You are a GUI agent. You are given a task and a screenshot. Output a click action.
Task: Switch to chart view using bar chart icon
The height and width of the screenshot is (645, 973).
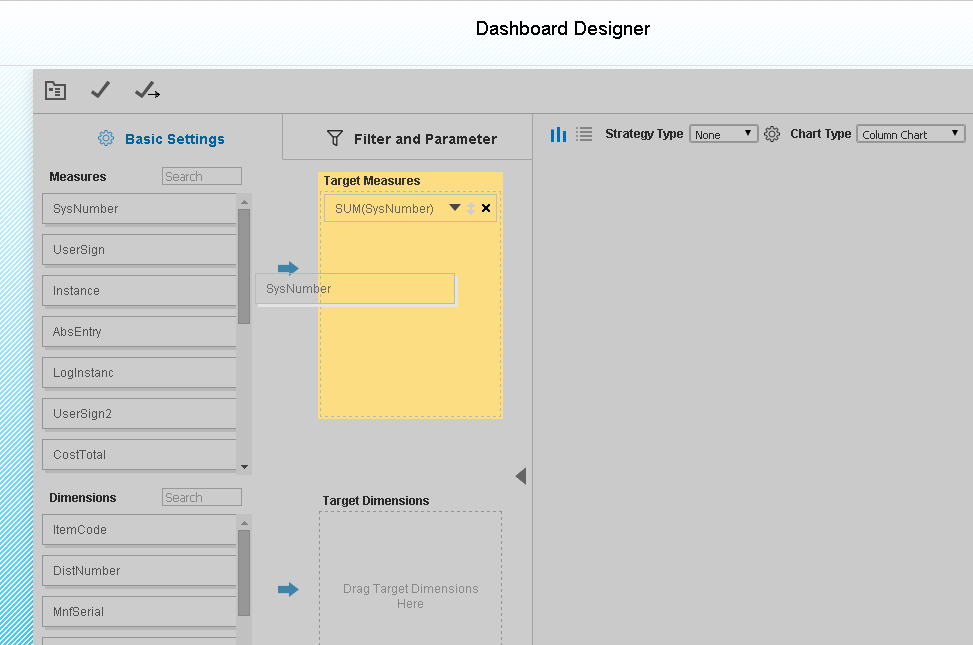[x=557, y=133]
